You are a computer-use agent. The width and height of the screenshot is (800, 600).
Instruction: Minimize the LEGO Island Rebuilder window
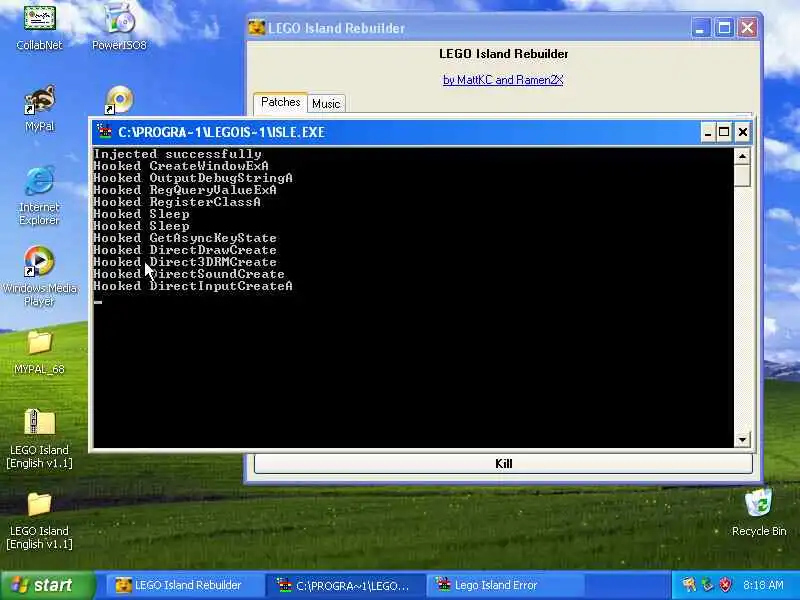click(700, 28)
